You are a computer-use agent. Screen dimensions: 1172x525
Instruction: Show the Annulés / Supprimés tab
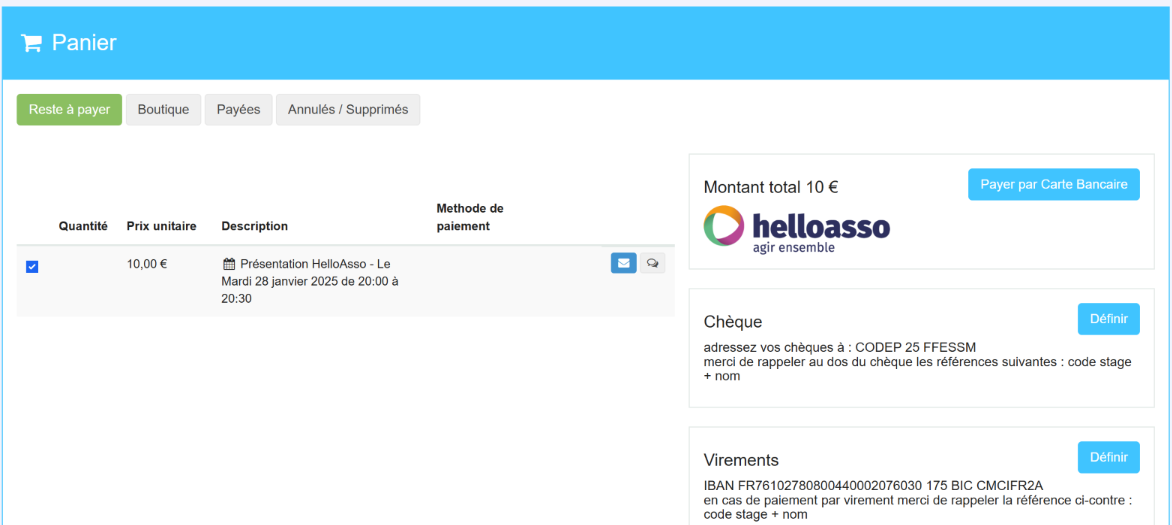tap(348, 110)
